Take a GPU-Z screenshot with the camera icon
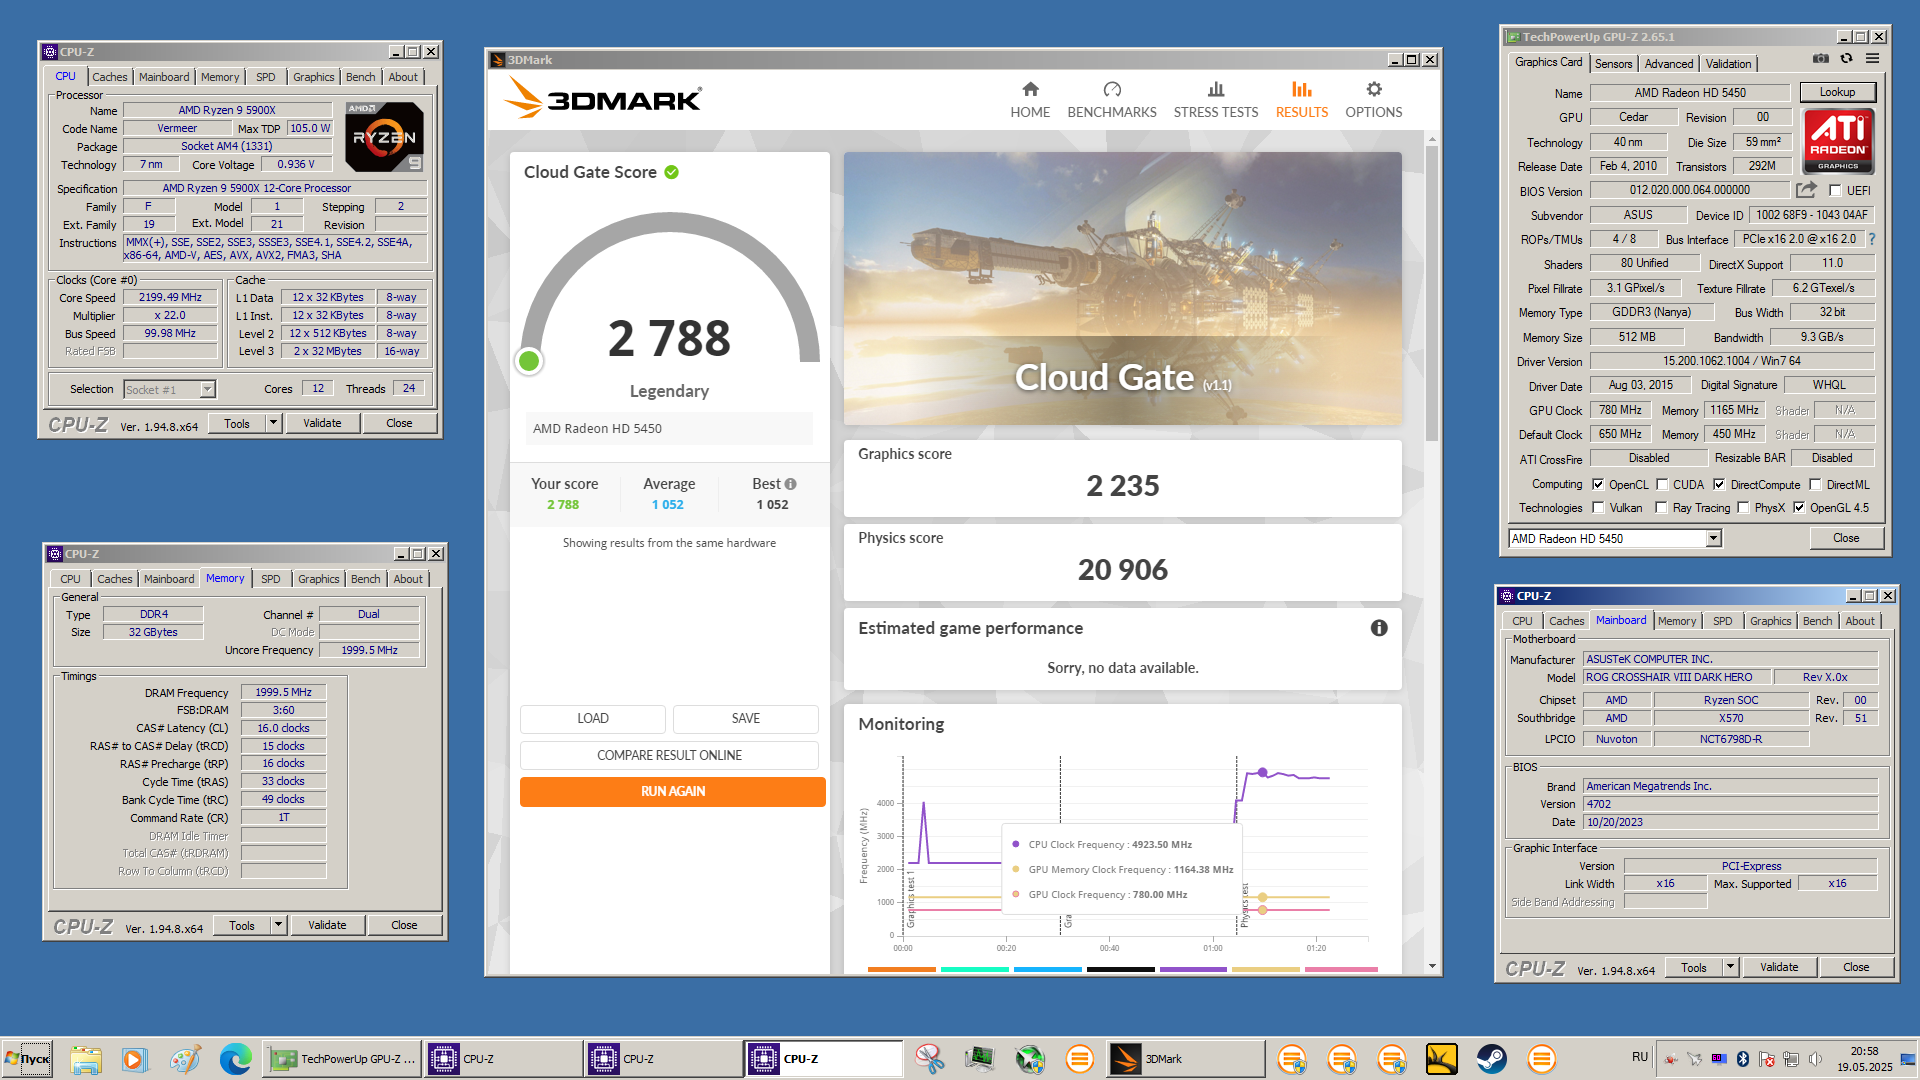This screenshot has height=1080, width=1920. (1821, 59)
